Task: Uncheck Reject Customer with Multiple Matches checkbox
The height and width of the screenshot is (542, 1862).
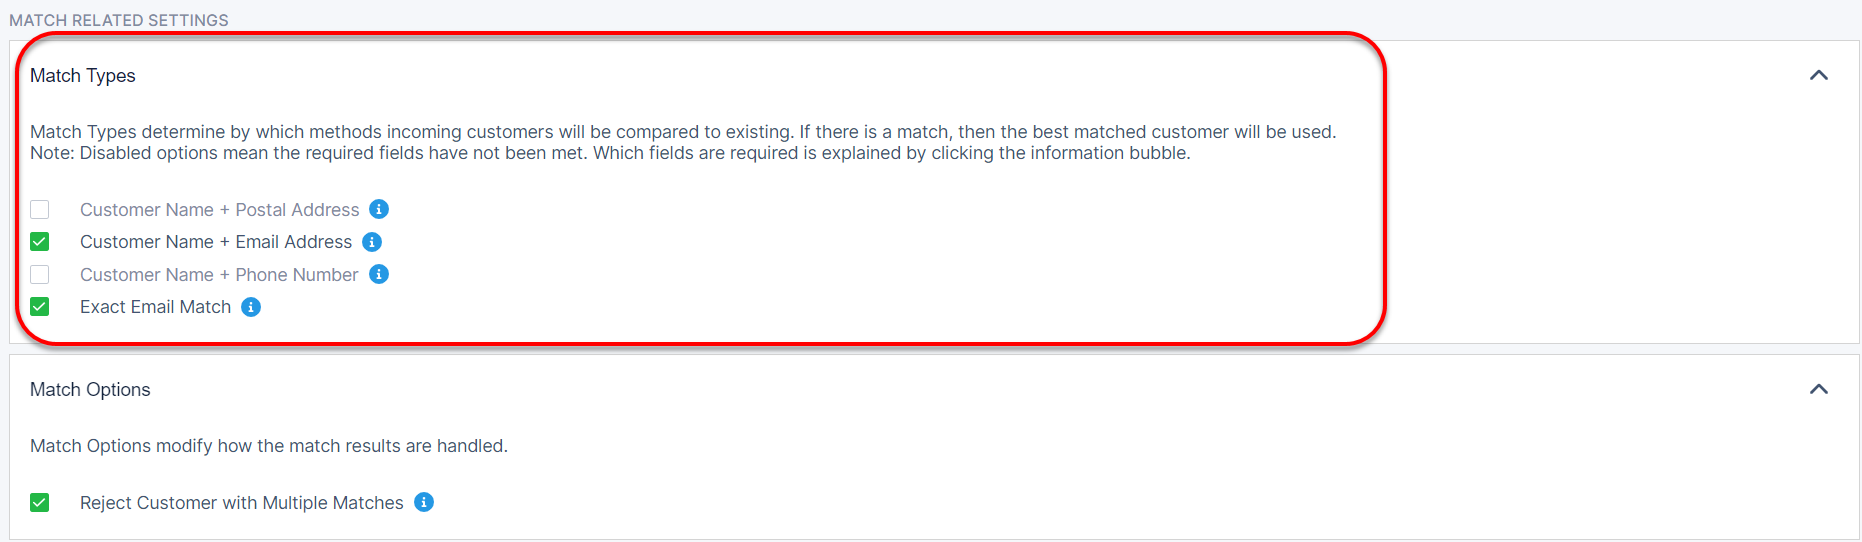Action: (x=40, y=503)
